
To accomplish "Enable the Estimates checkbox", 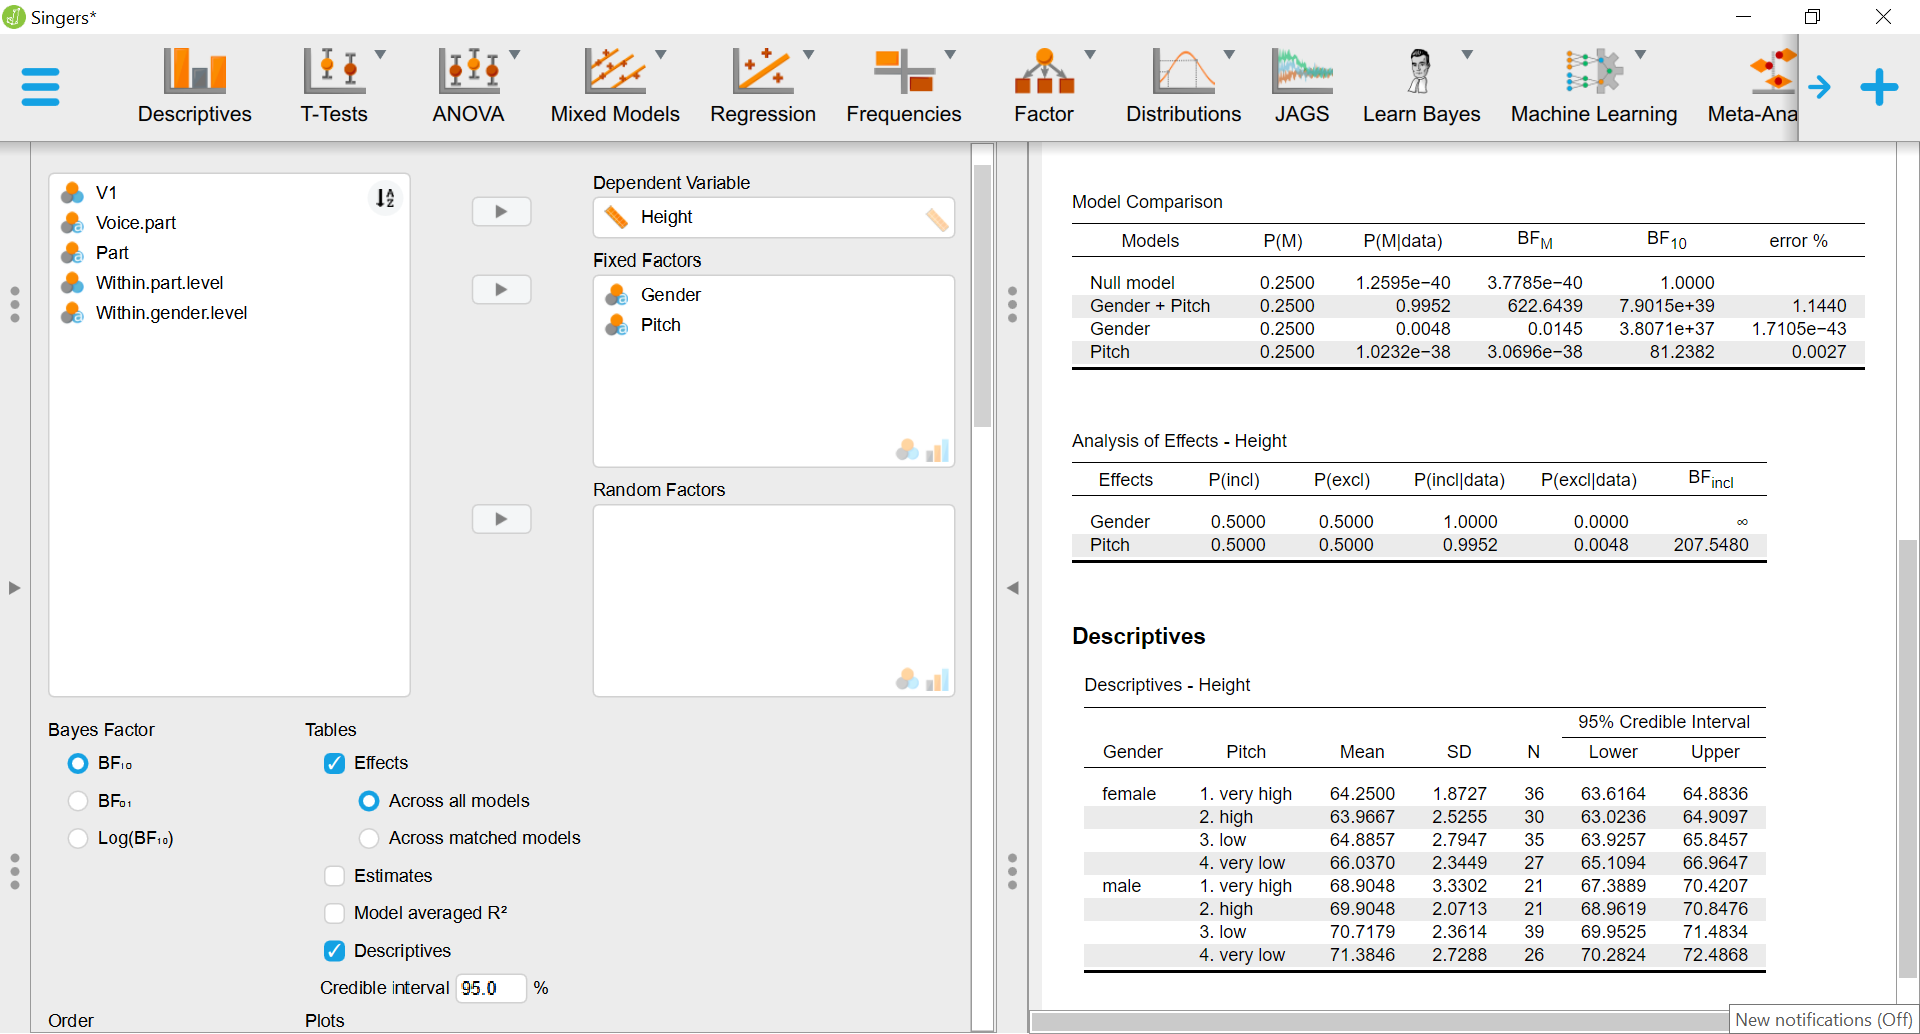I will (335, 876).
